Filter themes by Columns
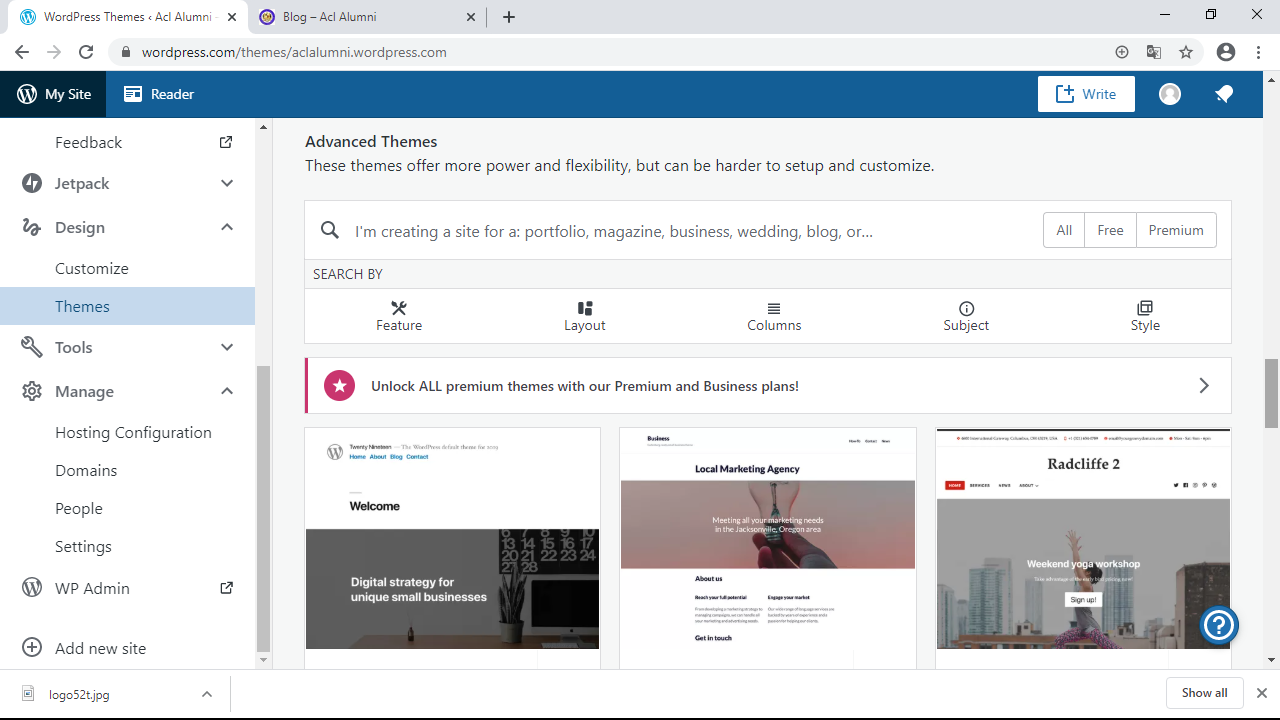 pos(774,316)
